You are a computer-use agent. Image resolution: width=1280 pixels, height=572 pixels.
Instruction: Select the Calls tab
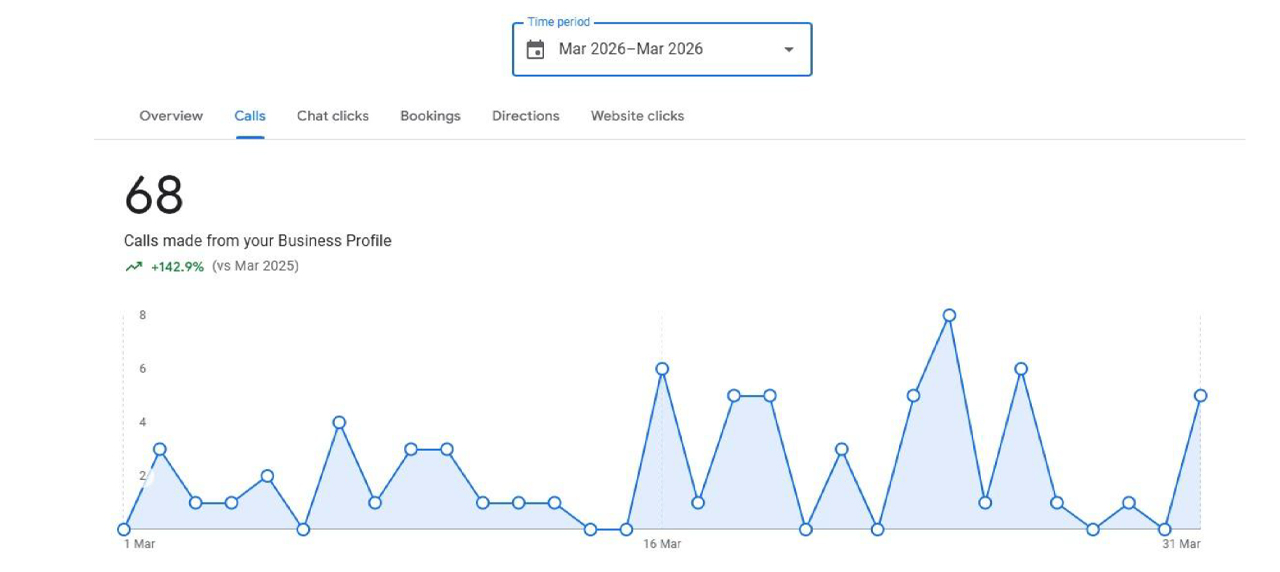(250, 116)
